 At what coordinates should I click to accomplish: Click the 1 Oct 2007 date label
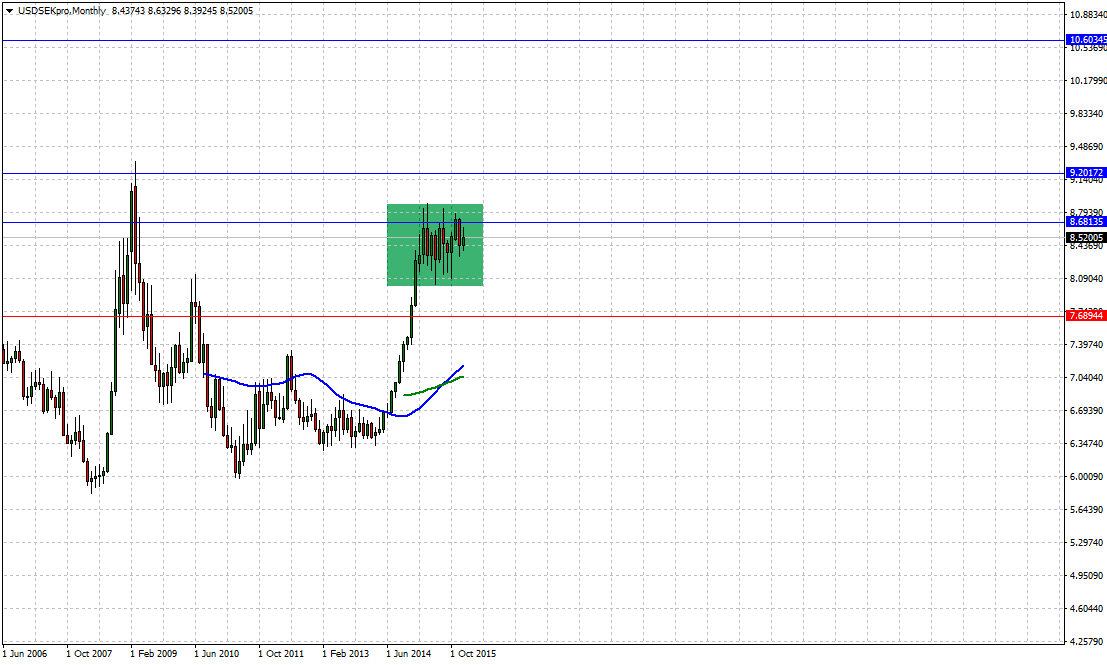click(89, 654)
